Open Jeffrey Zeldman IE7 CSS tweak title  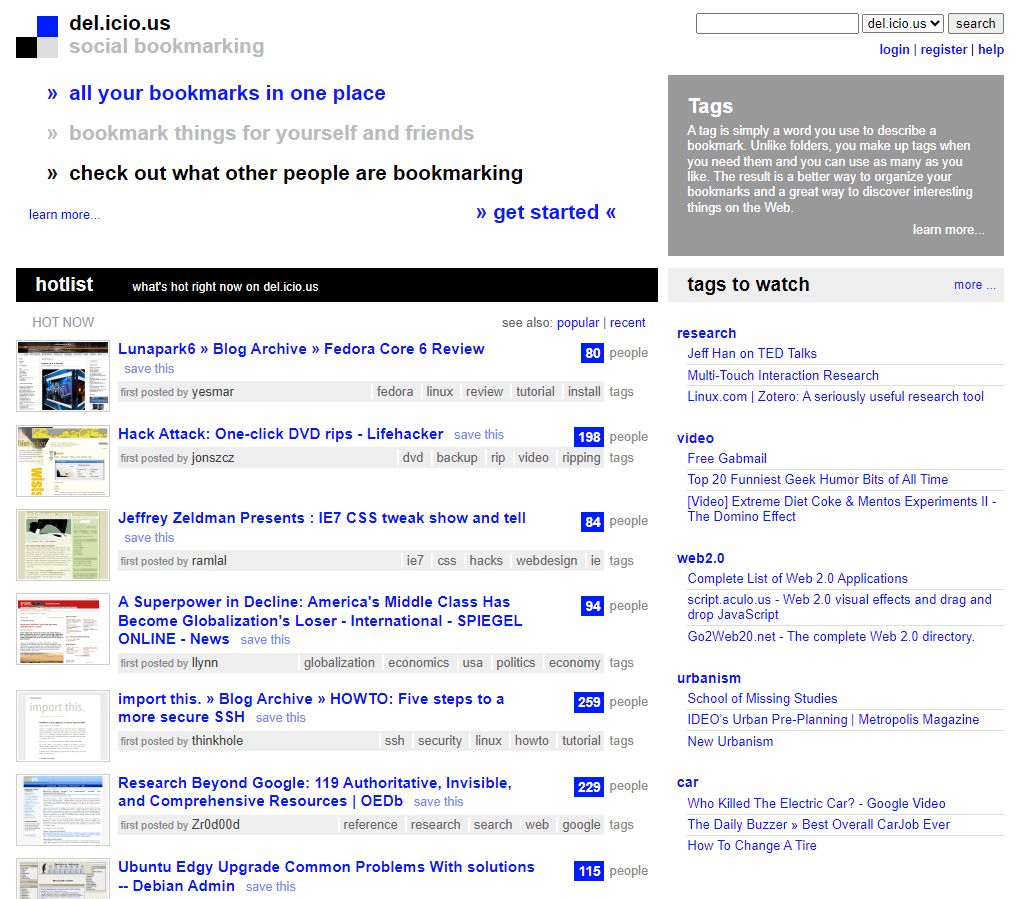322,518
